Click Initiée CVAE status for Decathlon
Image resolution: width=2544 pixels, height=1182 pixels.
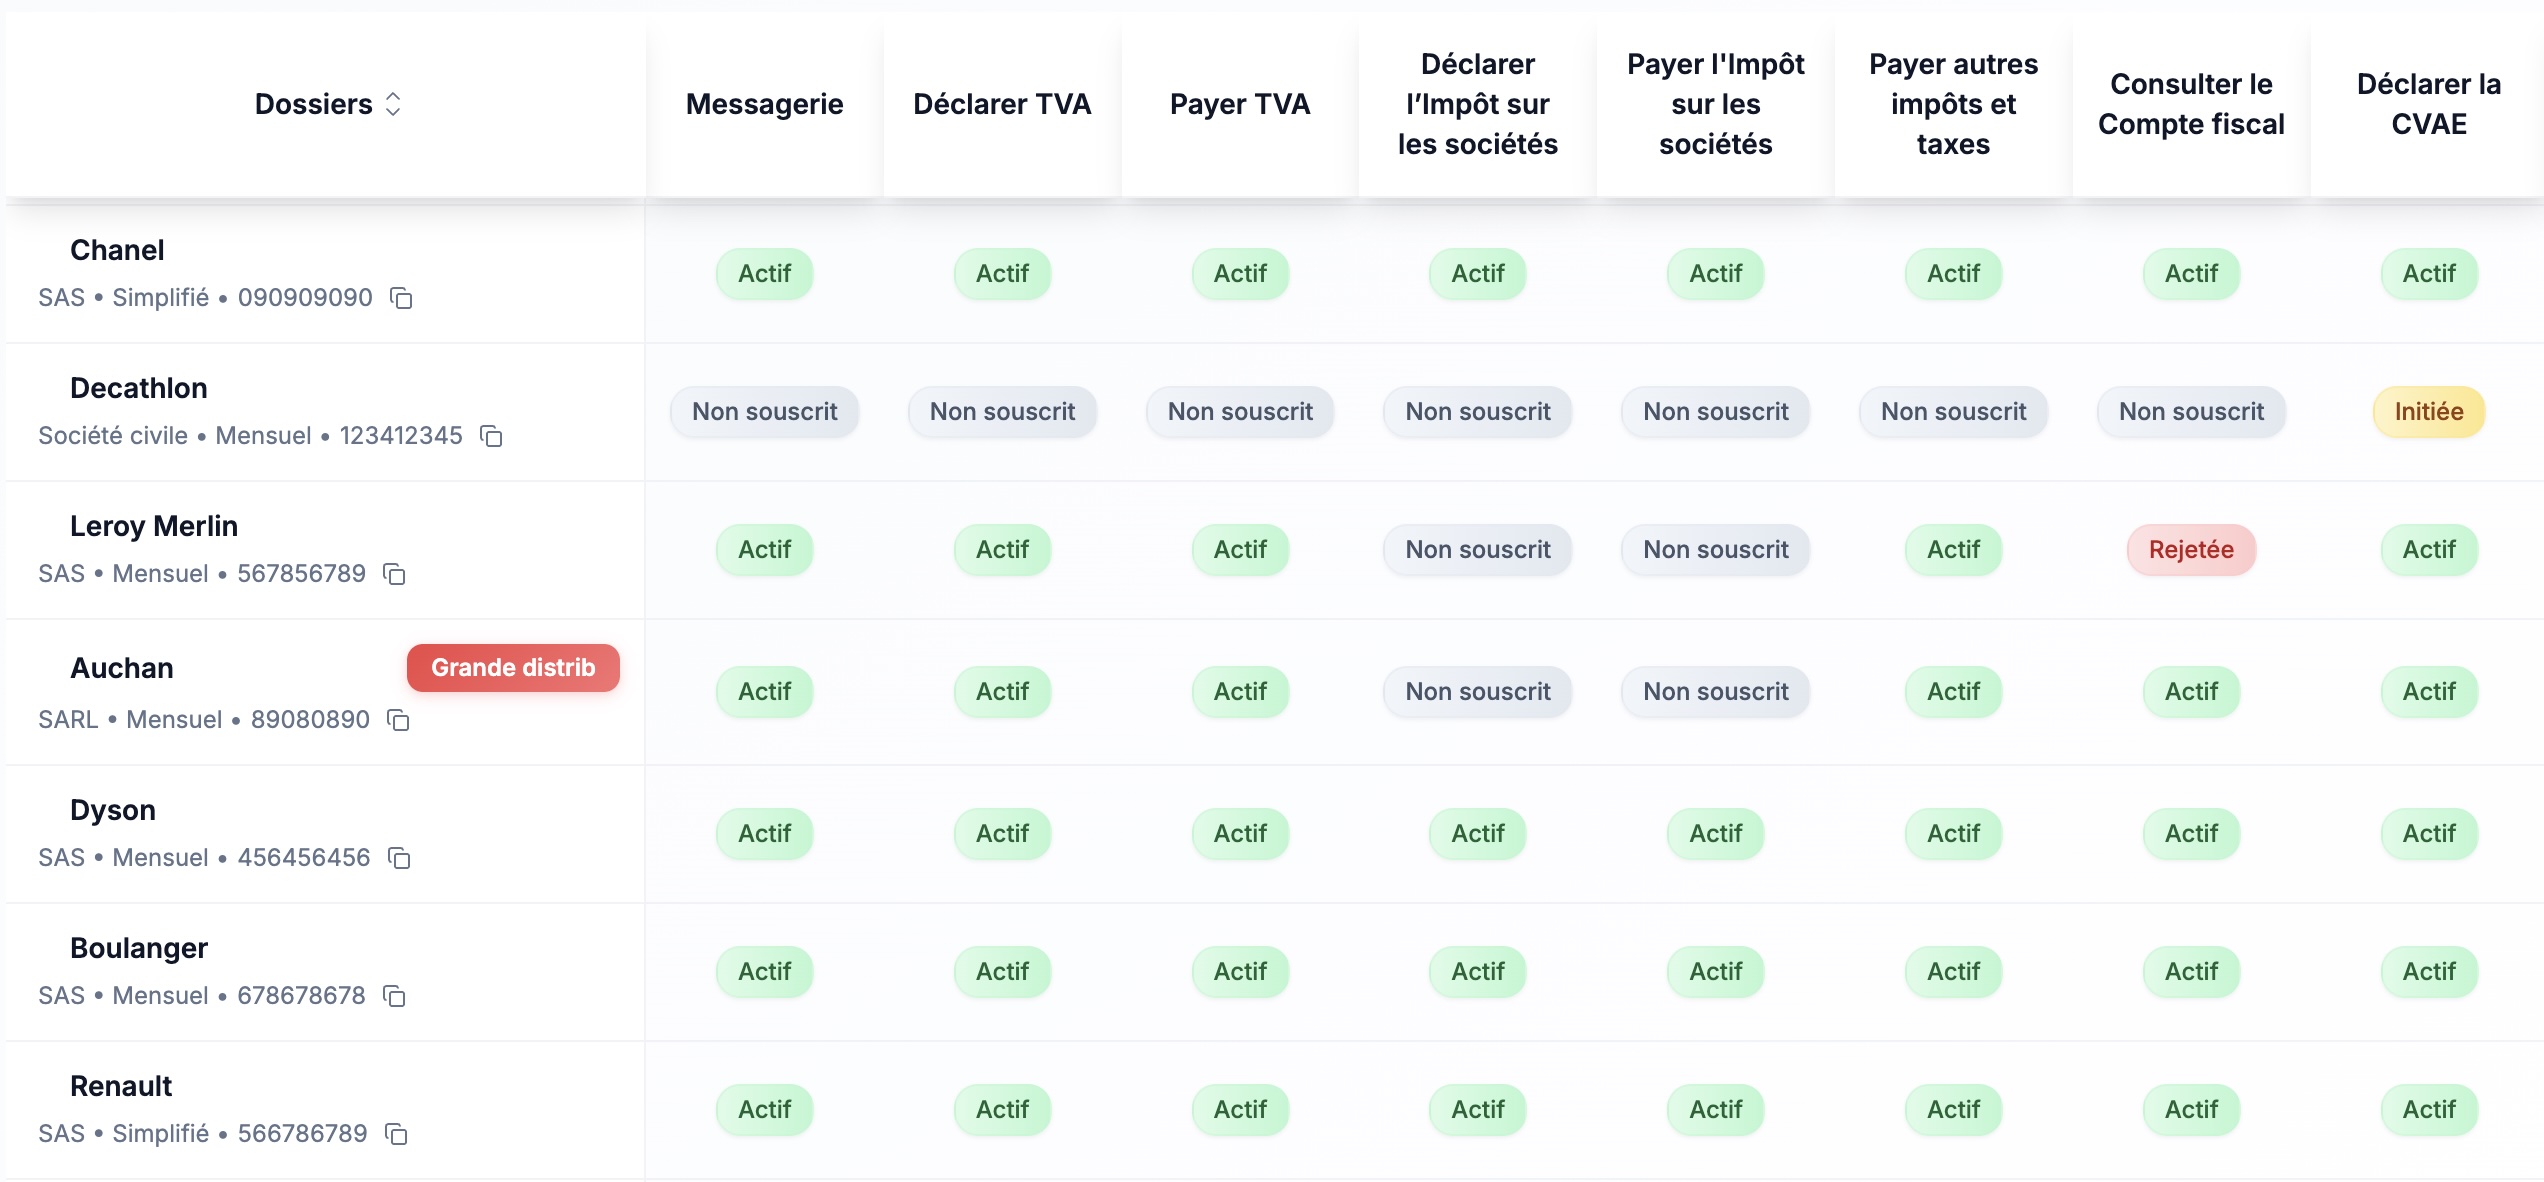click(x=2428, y=412)
